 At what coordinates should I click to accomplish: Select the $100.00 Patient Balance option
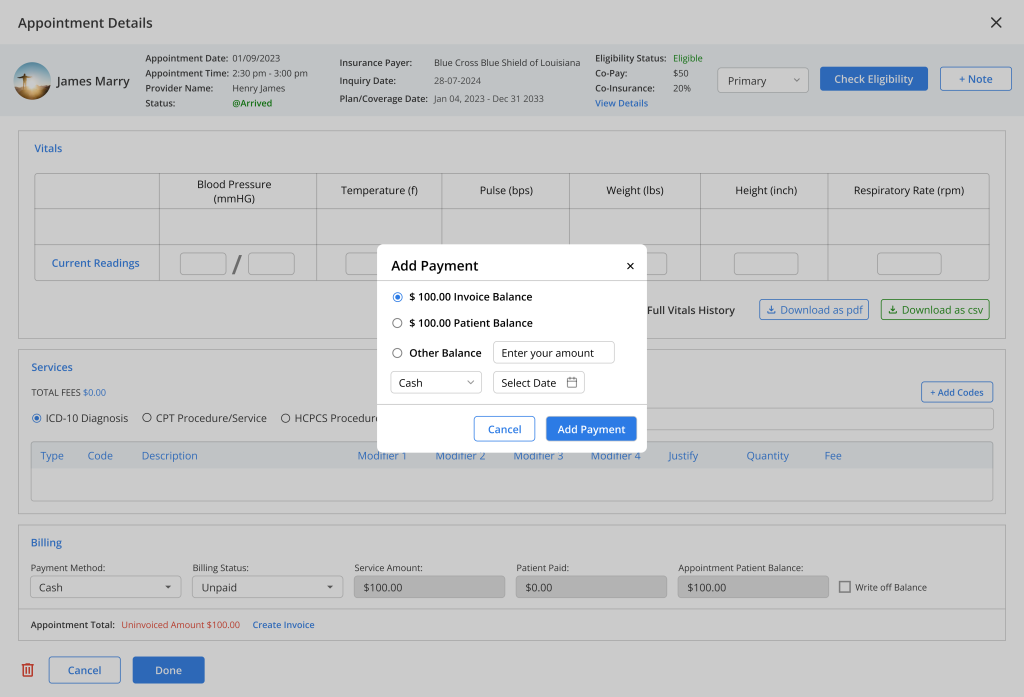click(398, 323)
